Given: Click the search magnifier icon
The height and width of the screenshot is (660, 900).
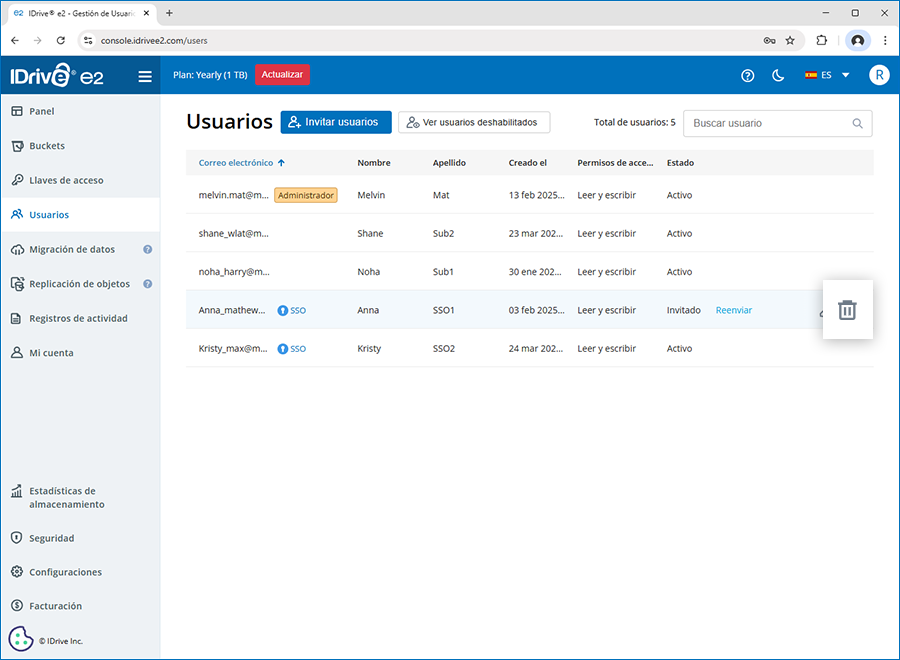Looking at the screenshot, I should pyautogui.click(x=857, y=123).
